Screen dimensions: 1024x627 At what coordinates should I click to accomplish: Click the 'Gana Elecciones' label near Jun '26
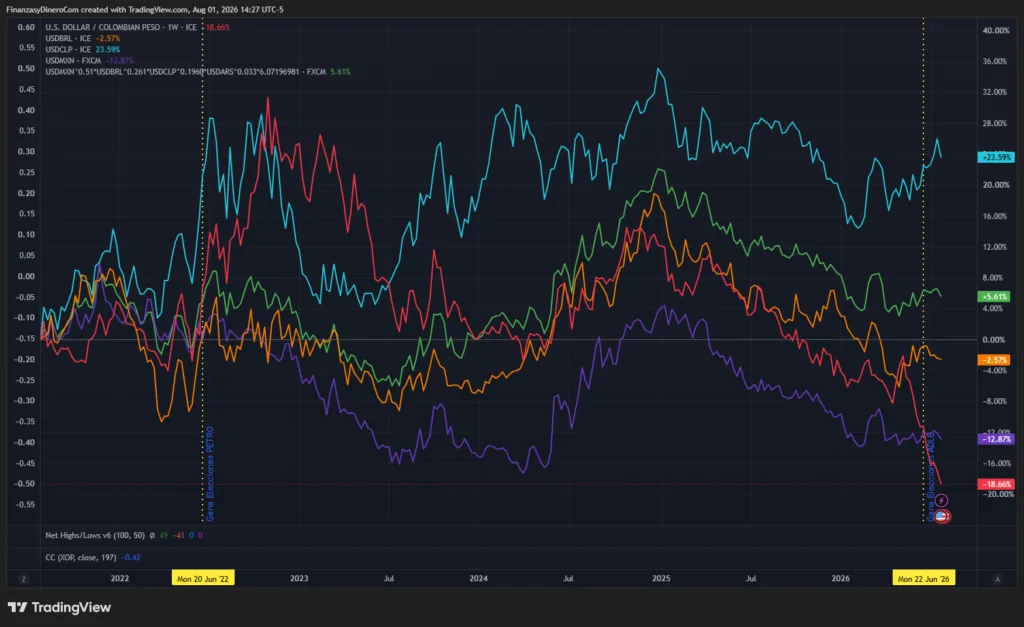(x=931, y=477)
